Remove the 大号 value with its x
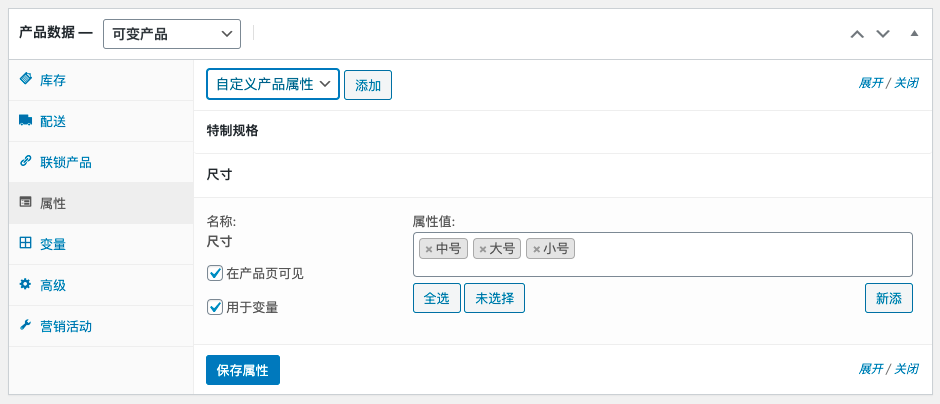940x404 pixels. [x=483, y=249]
